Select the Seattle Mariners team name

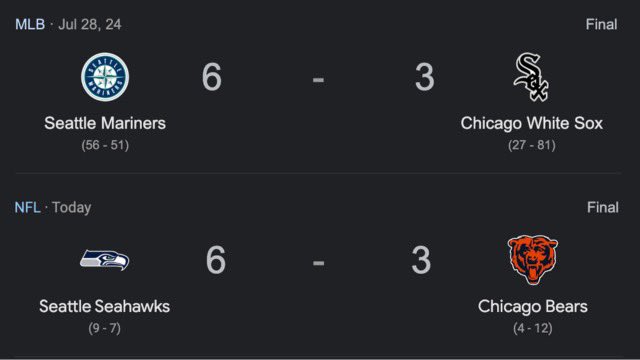105,123
